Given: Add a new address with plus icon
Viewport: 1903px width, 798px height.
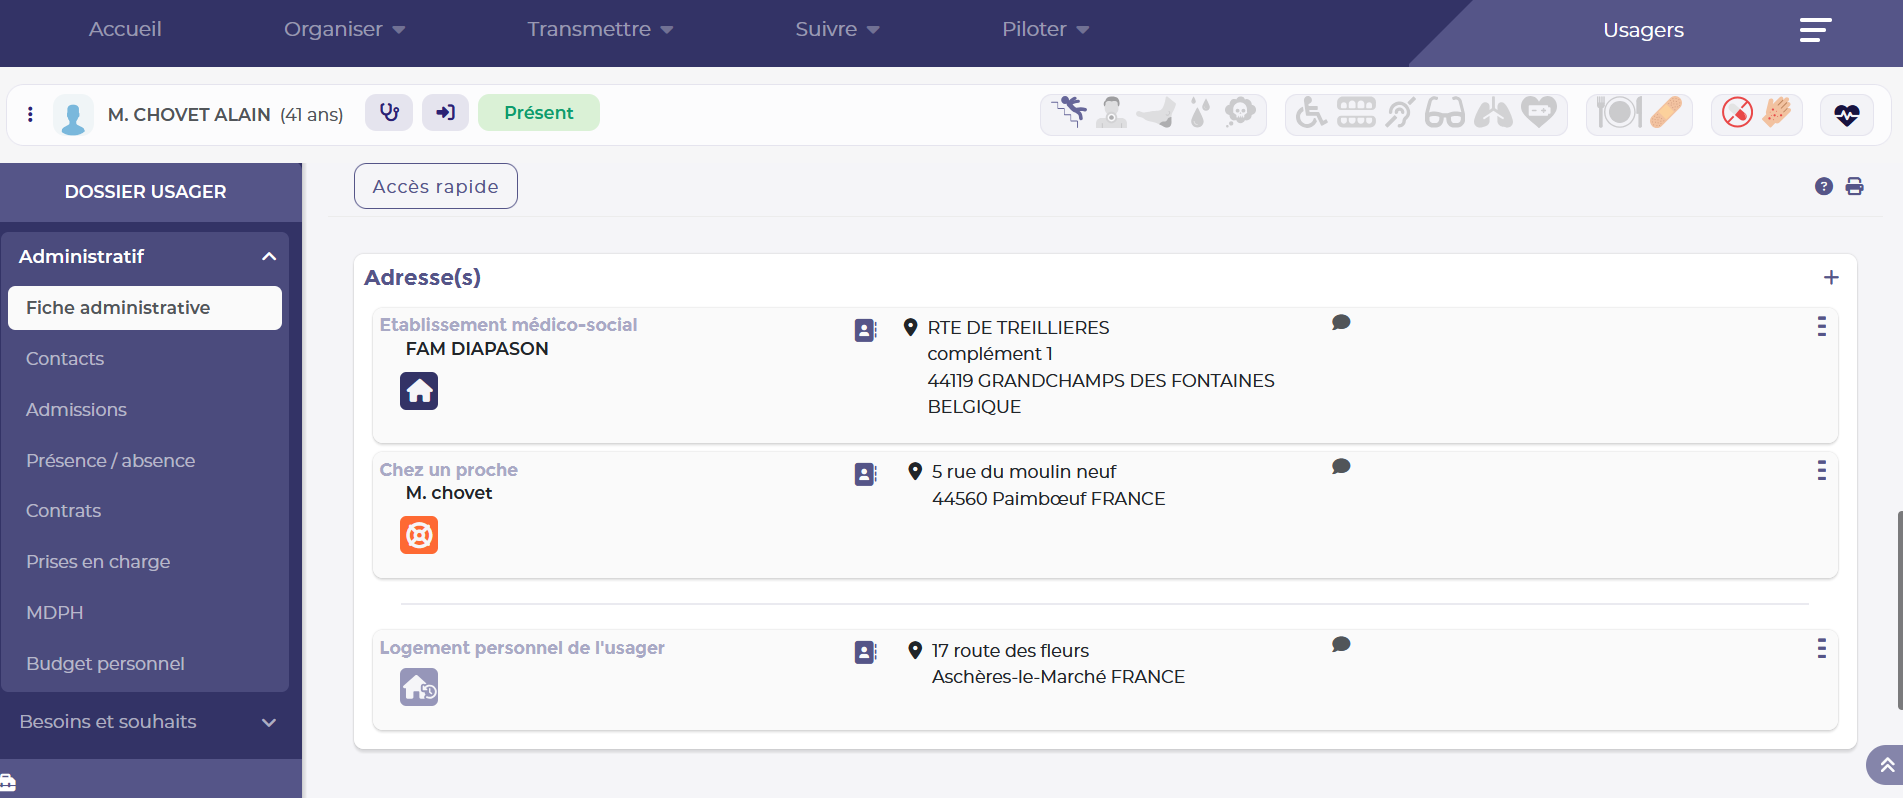Looking at the screenshot, I should pos(1830,277).
